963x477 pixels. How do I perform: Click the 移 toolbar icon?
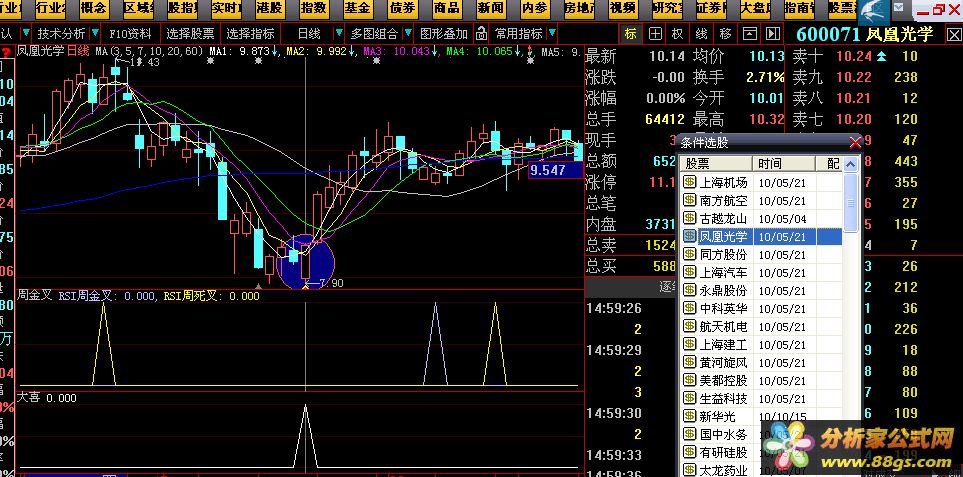click(x=725, y=33)
